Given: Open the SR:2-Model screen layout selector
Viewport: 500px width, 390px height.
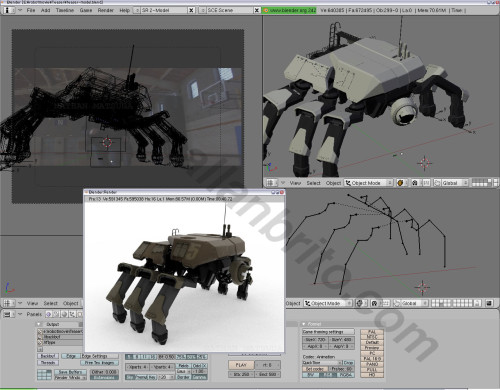Looking at the screenshot, I should (x=137, y=10).
